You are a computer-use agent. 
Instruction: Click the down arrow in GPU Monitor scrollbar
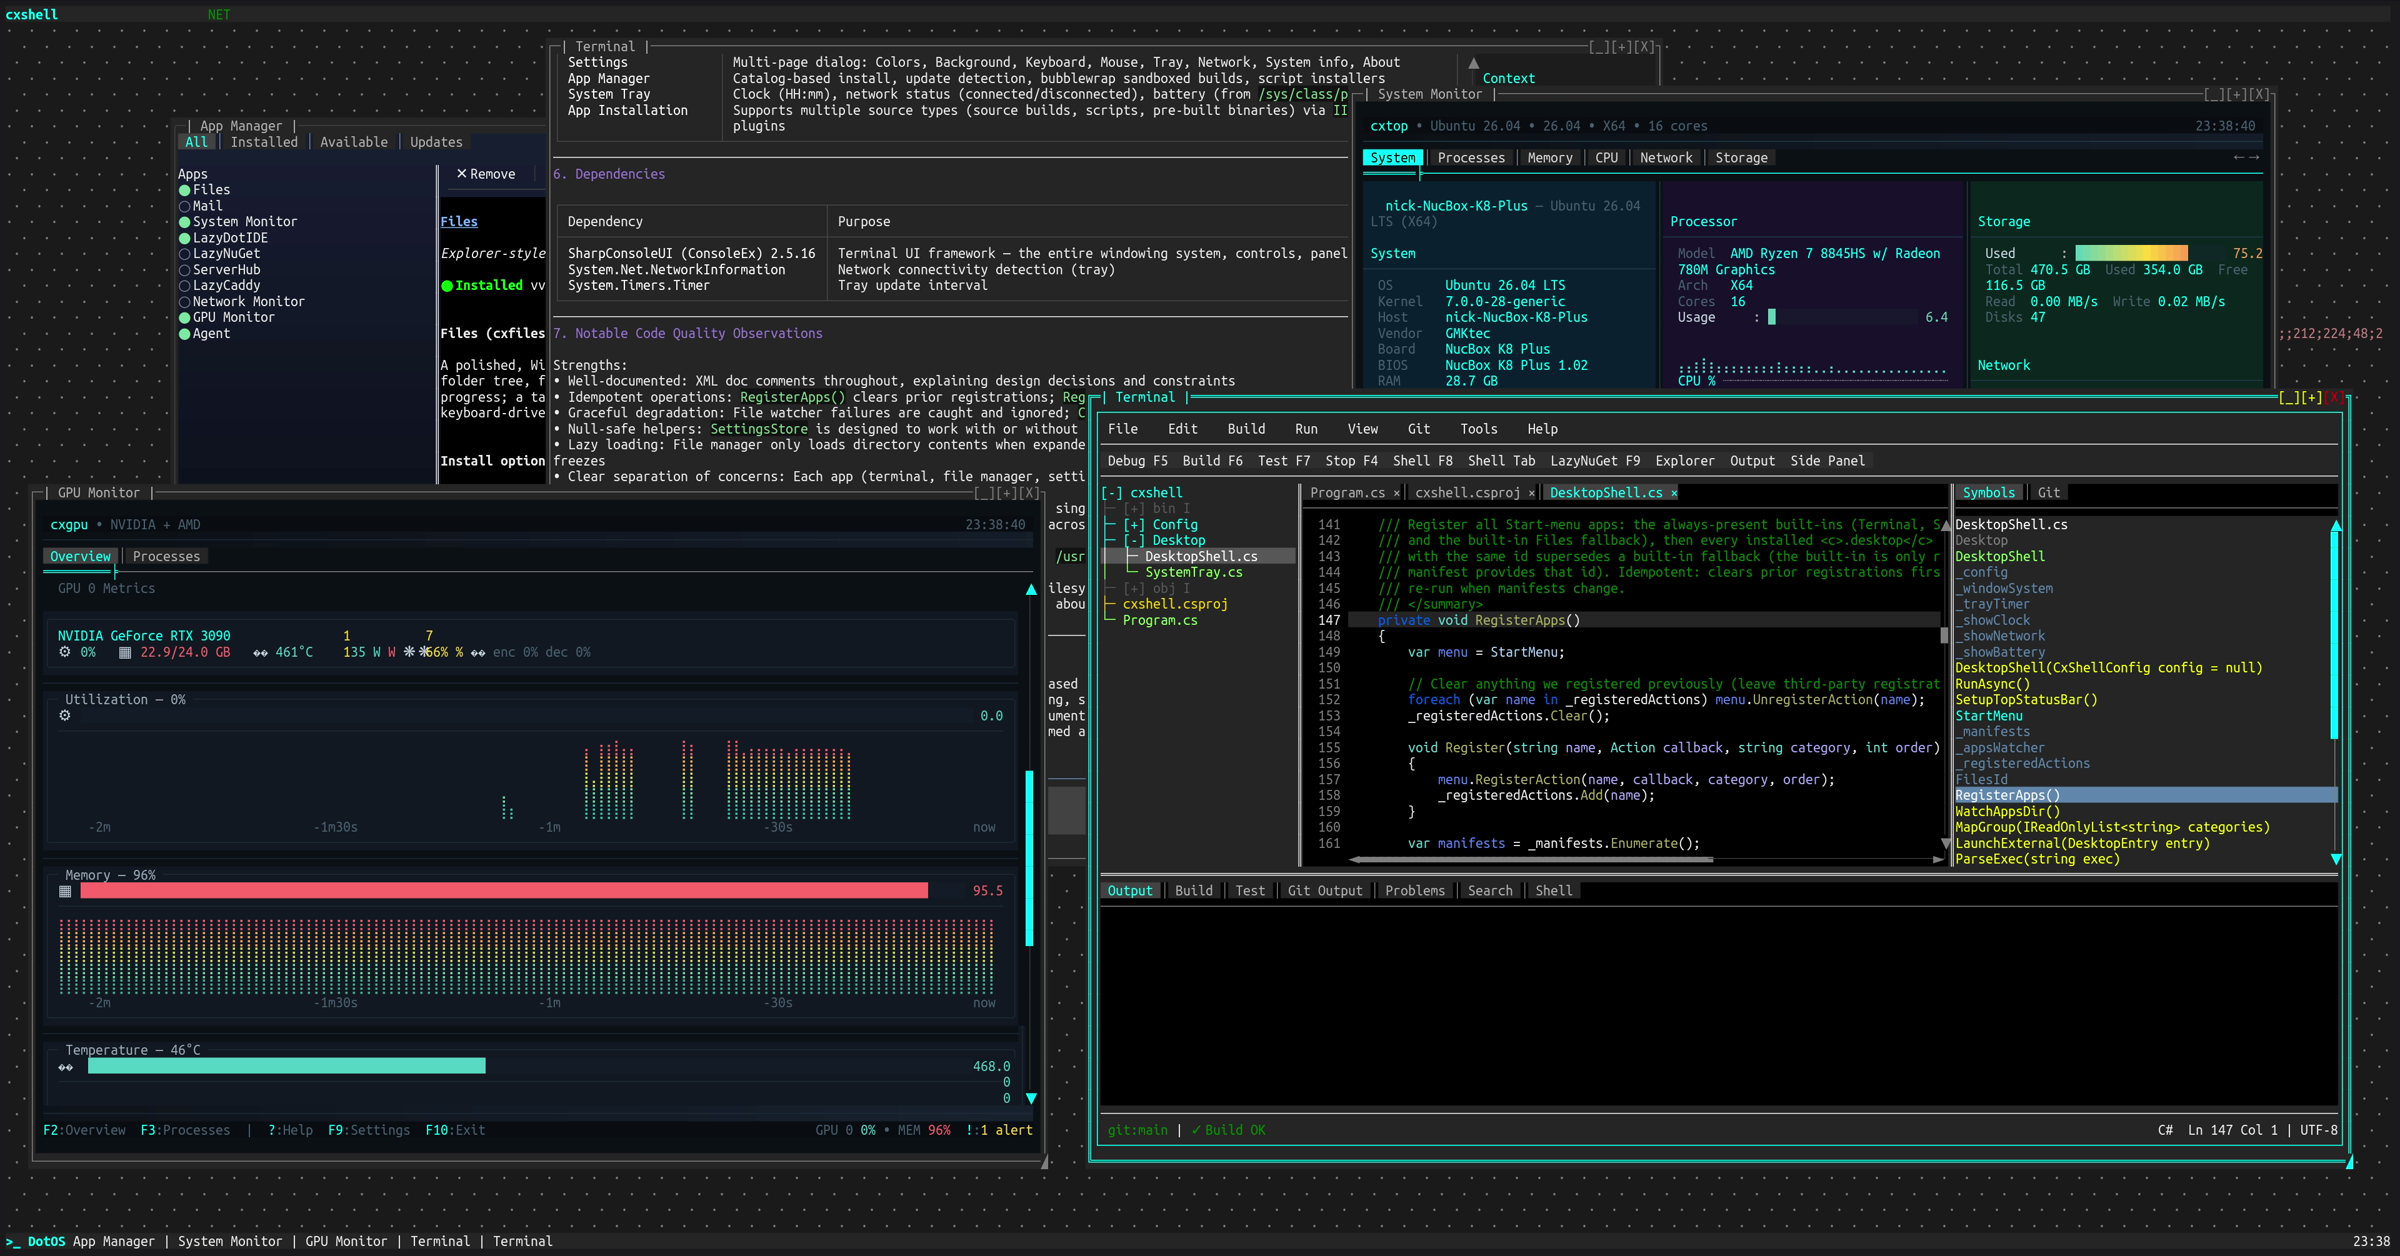click(x=1031, y=1098)
